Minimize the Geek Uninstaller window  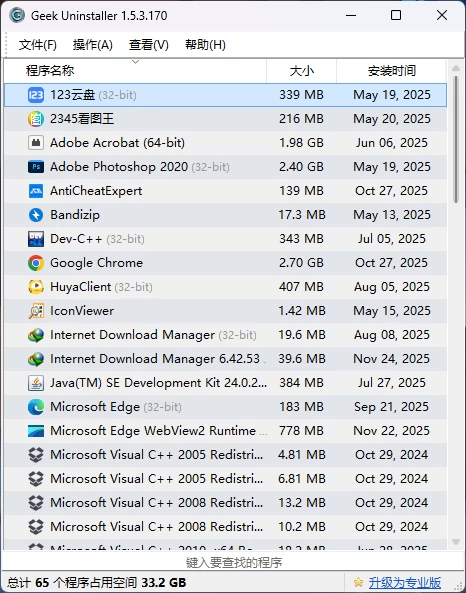tap(351, 16)
